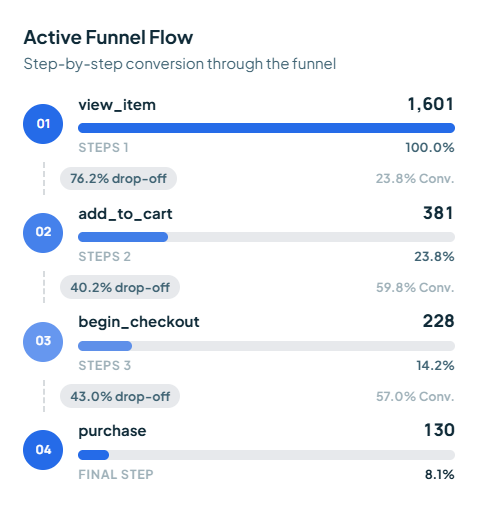The width and height of the screenshot is (480, 509).
Task: Click the 57.0% Conv. text
Action: (415, 396)
